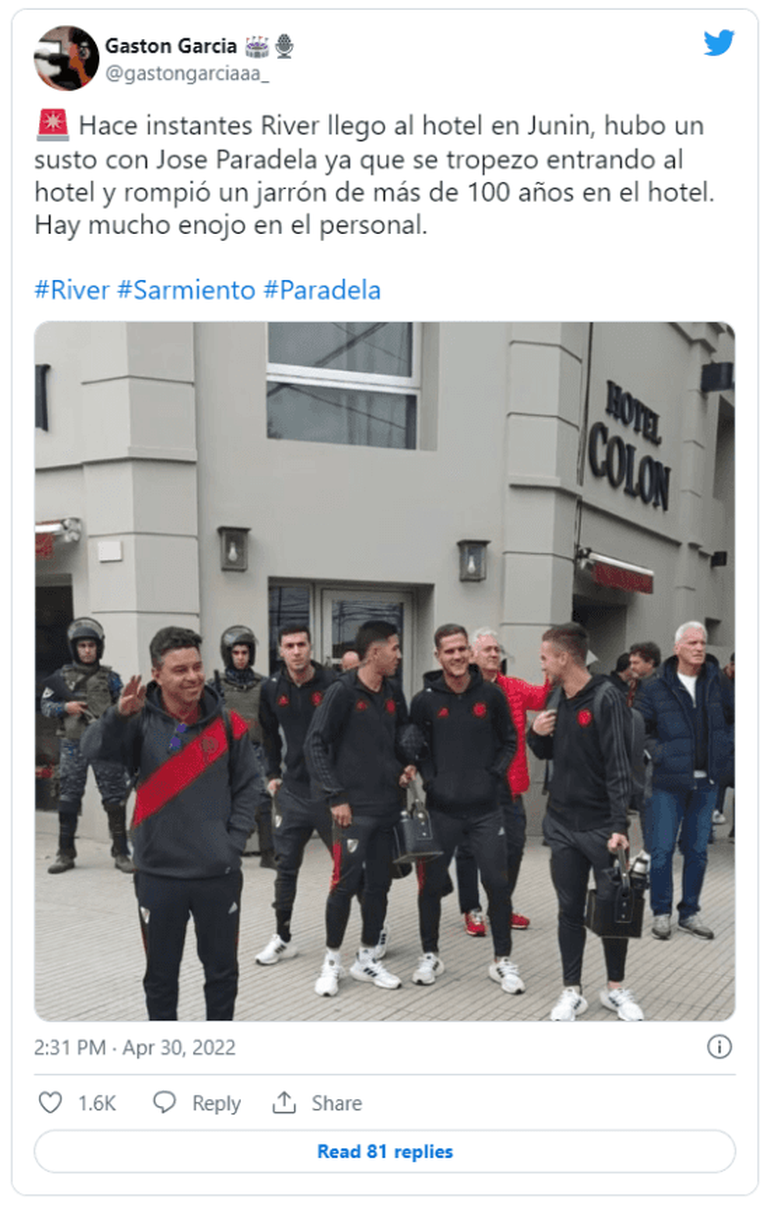Open the #Sarmiento hashtag
770x1207 pixels.
click(186, 290)
